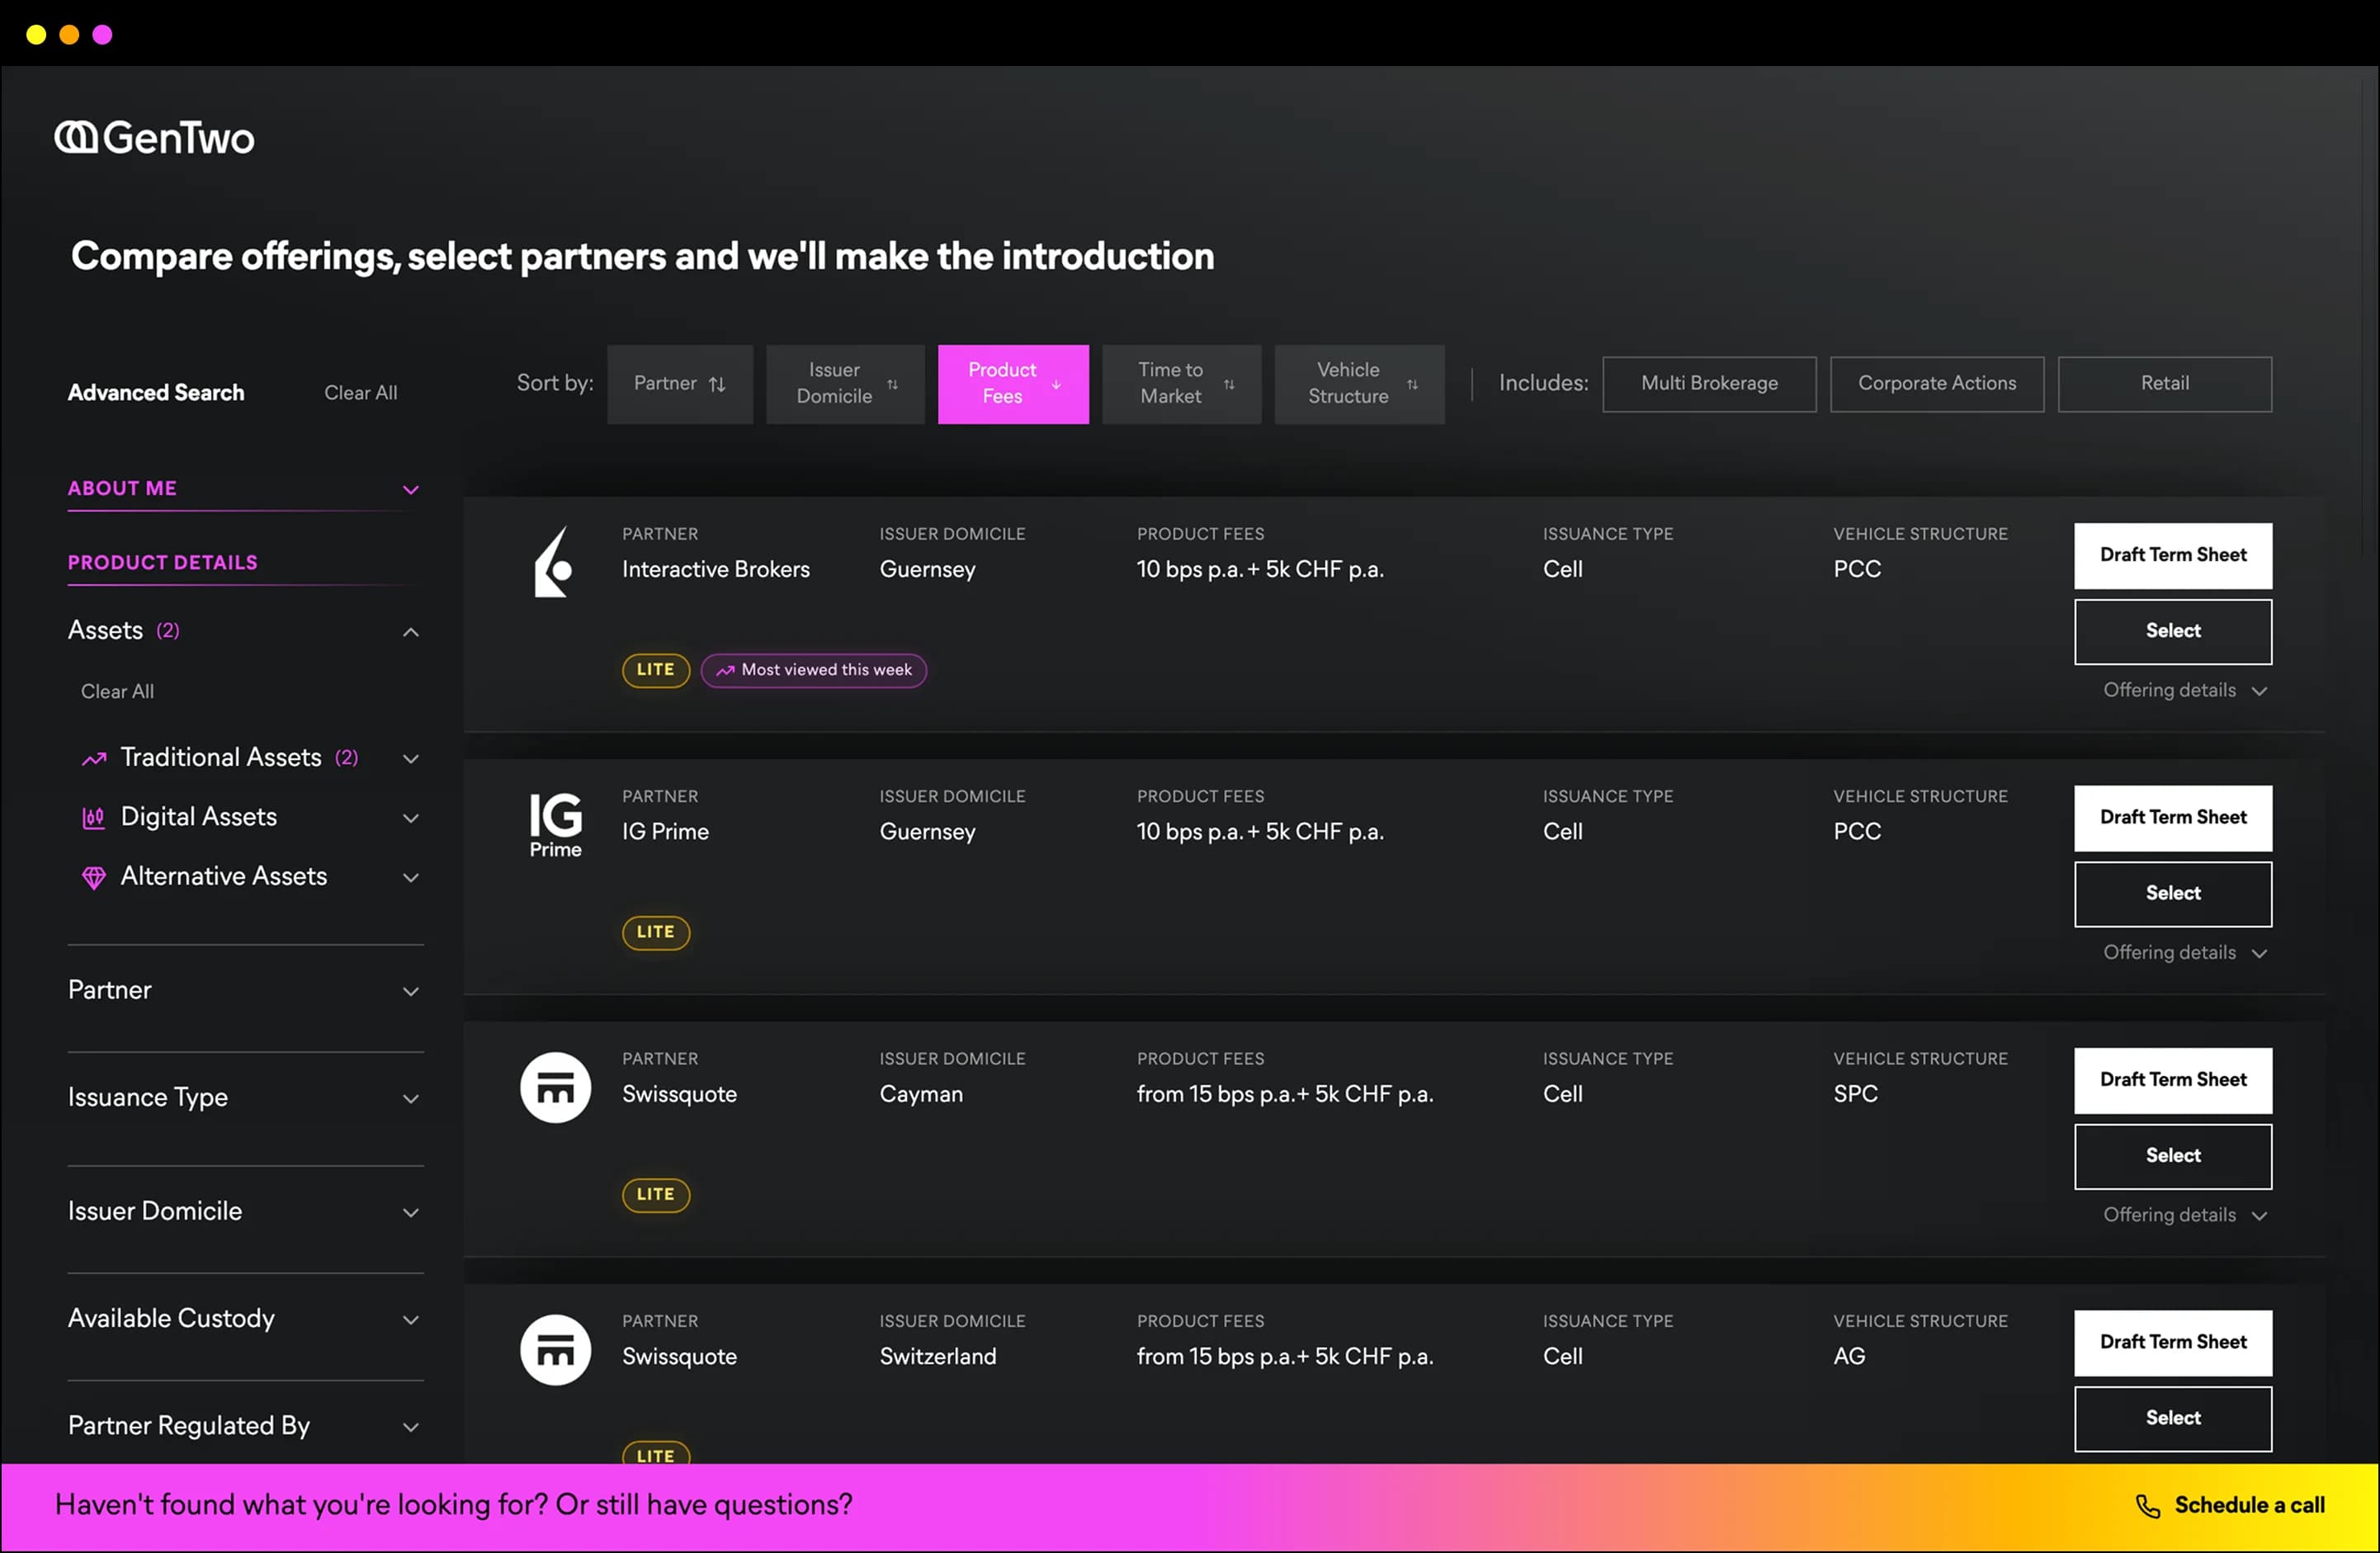The height and width of the screenshot is (1553, 2380).
Task: Click Clear All under Assets
Action: click(x=117, y=692)
